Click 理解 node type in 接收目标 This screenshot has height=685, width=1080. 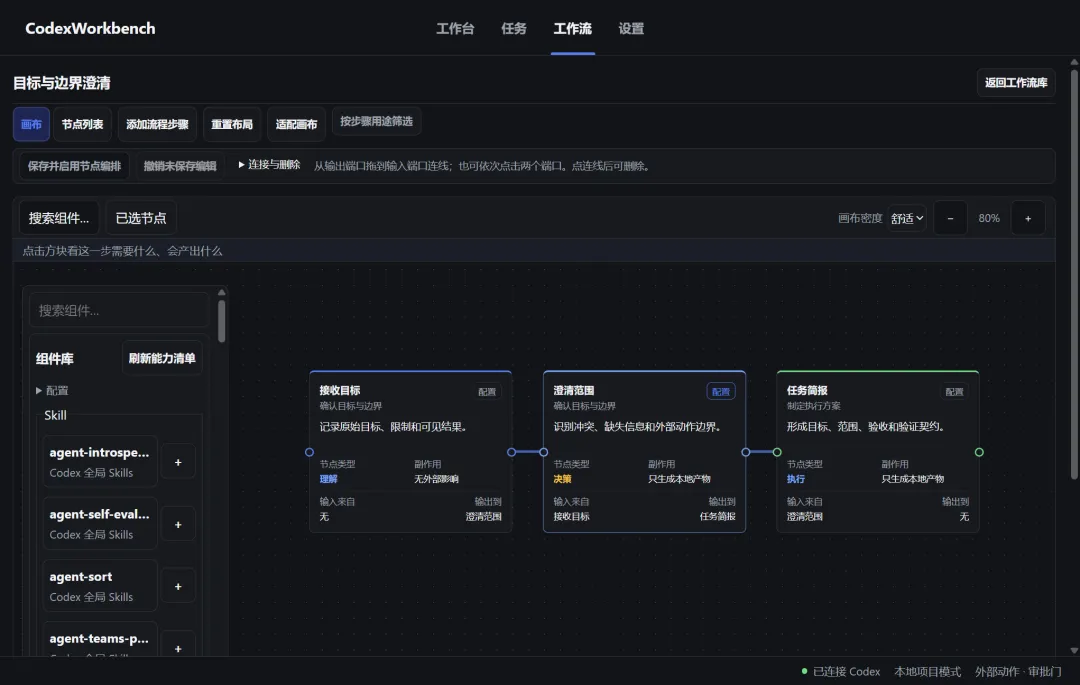[x=329, y=478]
